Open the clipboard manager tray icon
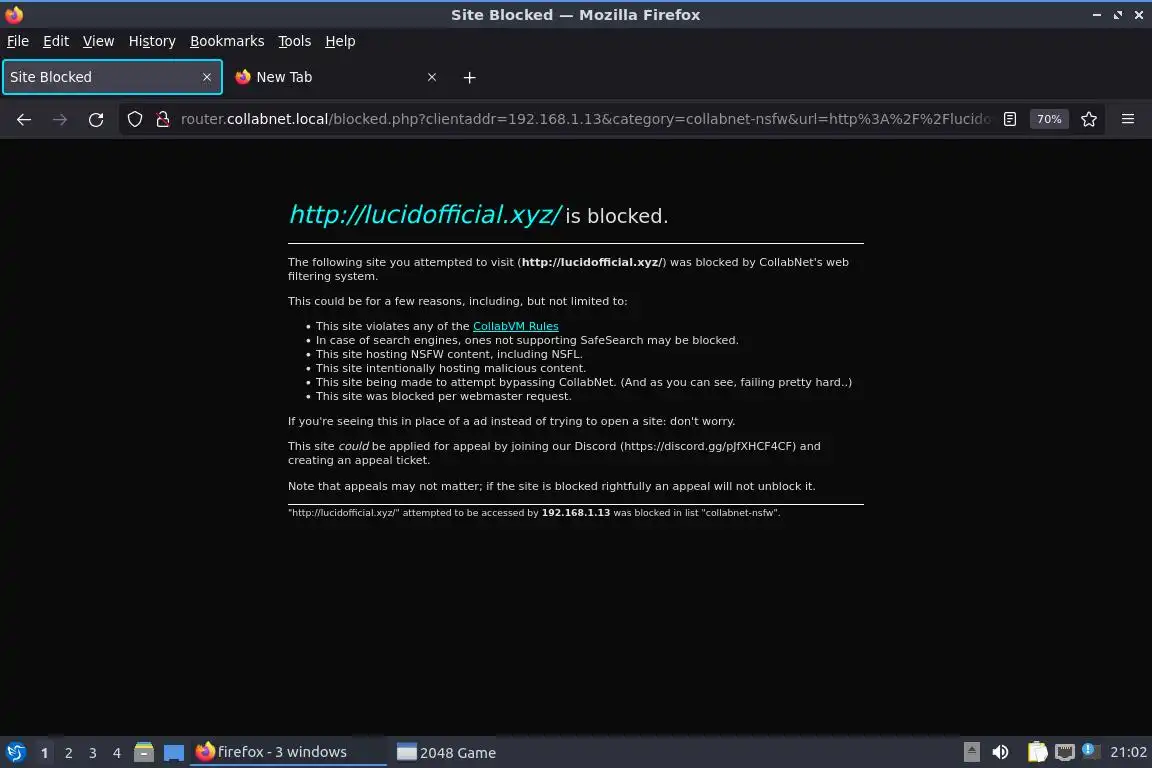1152x768 pixels. (x=1037, y=752)
